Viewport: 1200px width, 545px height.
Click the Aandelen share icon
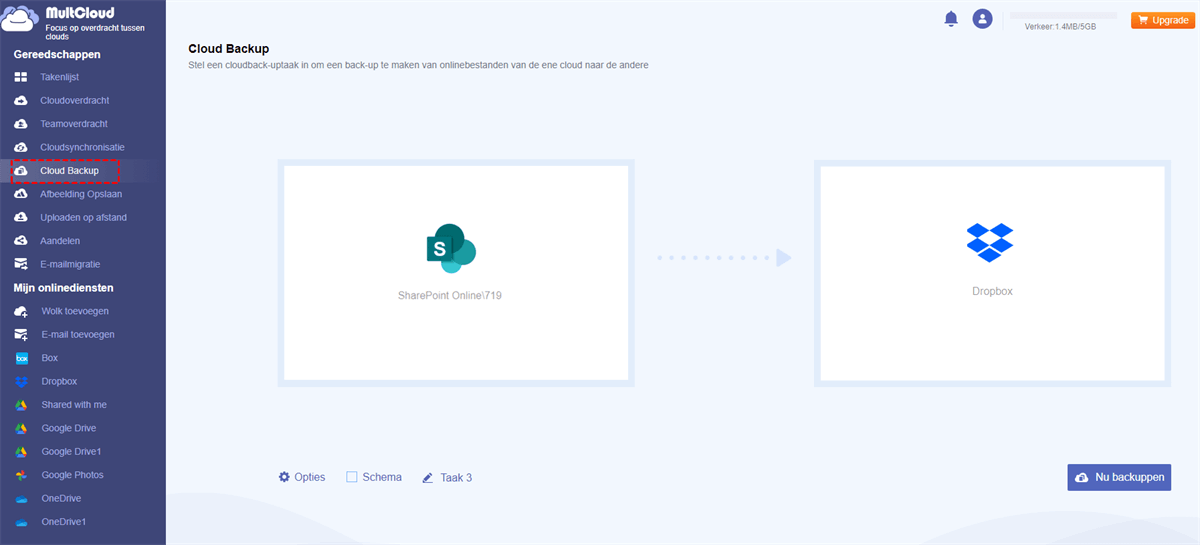pyautogui.click(x=21, y=241)
